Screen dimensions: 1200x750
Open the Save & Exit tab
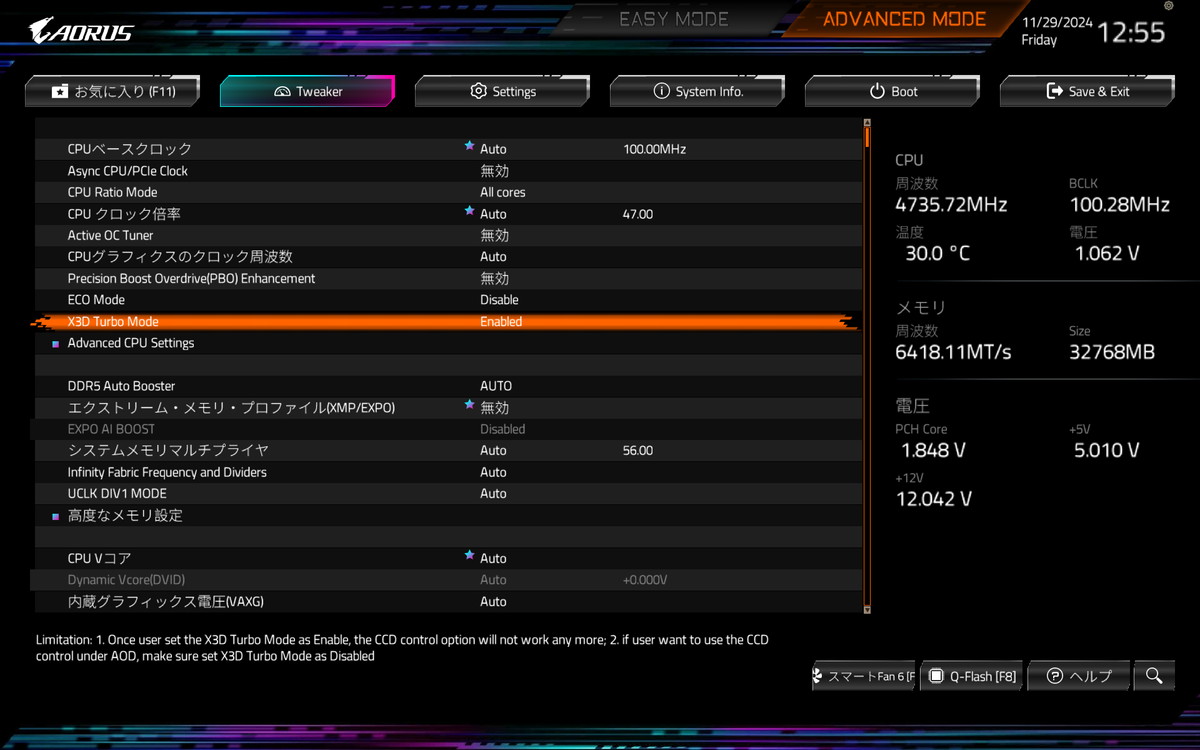point(1087,91)
